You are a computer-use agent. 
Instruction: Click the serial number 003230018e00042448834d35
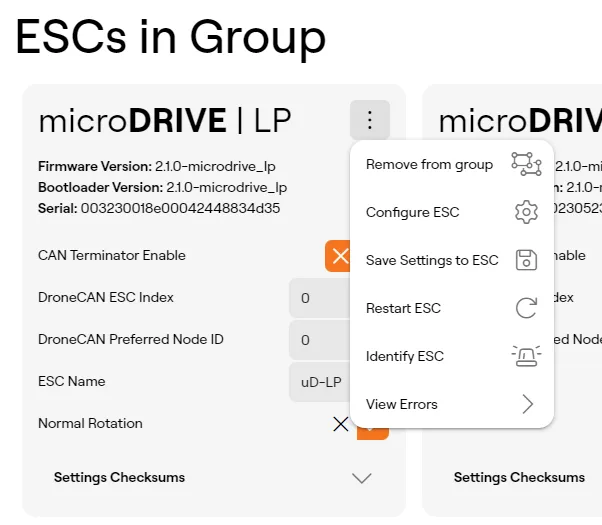(180, 208)
